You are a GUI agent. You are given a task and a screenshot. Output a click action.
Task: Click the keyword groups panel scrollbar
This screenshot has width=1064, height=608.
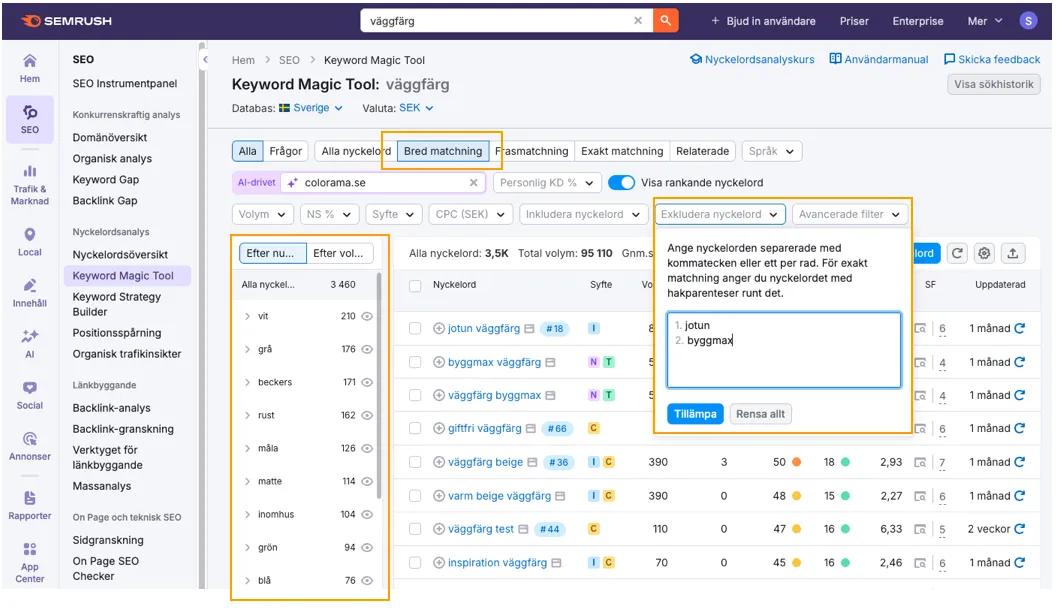click(379, 387)
